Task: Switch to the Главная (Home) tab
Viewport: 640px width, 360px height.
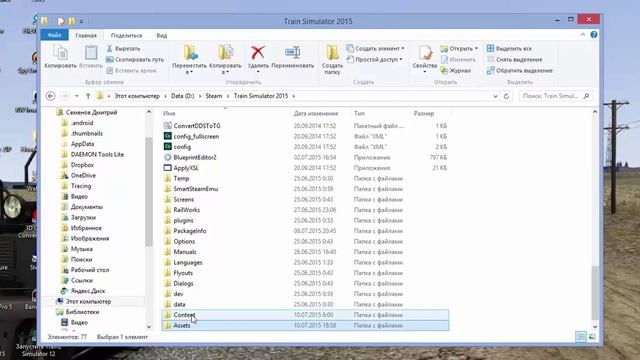Action: pyautogui.click(x=86, y=36)
